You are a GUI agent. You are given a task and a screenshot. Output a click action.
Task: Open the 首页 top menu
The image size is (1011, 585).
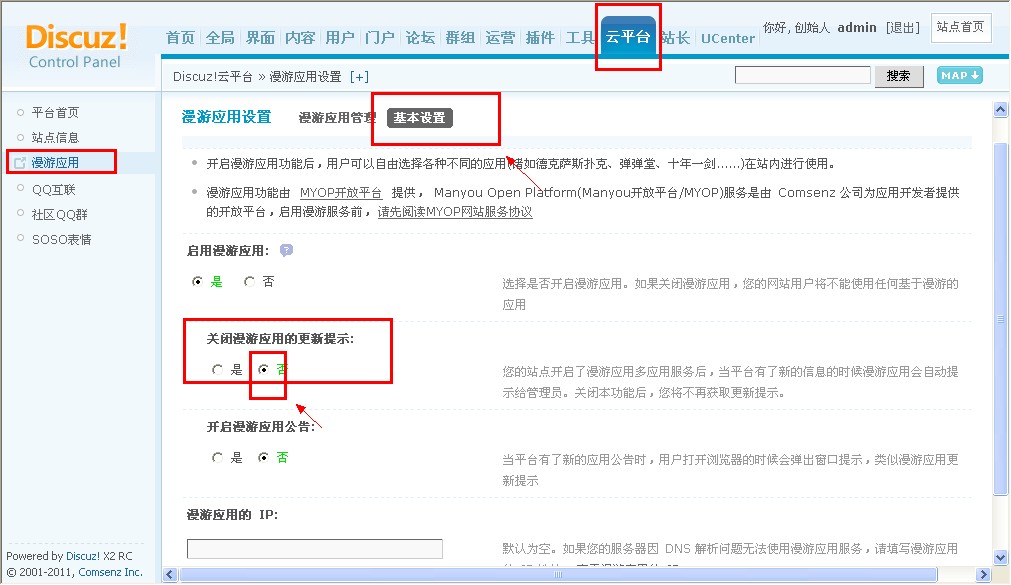180,38
